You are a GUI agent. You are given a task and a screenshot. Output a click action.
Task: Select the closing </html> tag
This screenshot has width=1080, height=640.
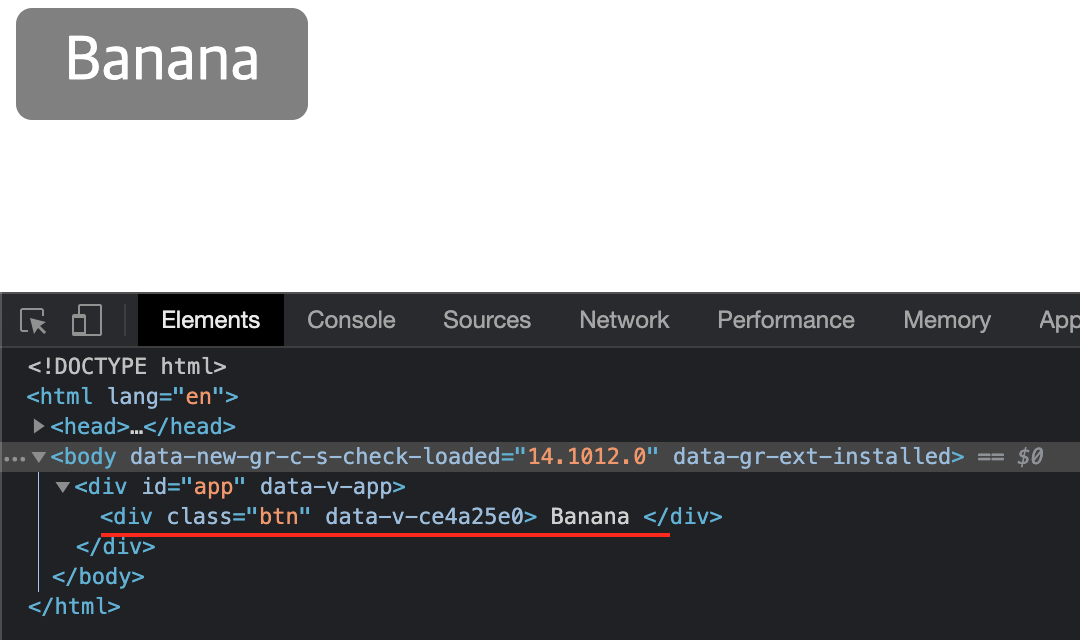point(74,607)
